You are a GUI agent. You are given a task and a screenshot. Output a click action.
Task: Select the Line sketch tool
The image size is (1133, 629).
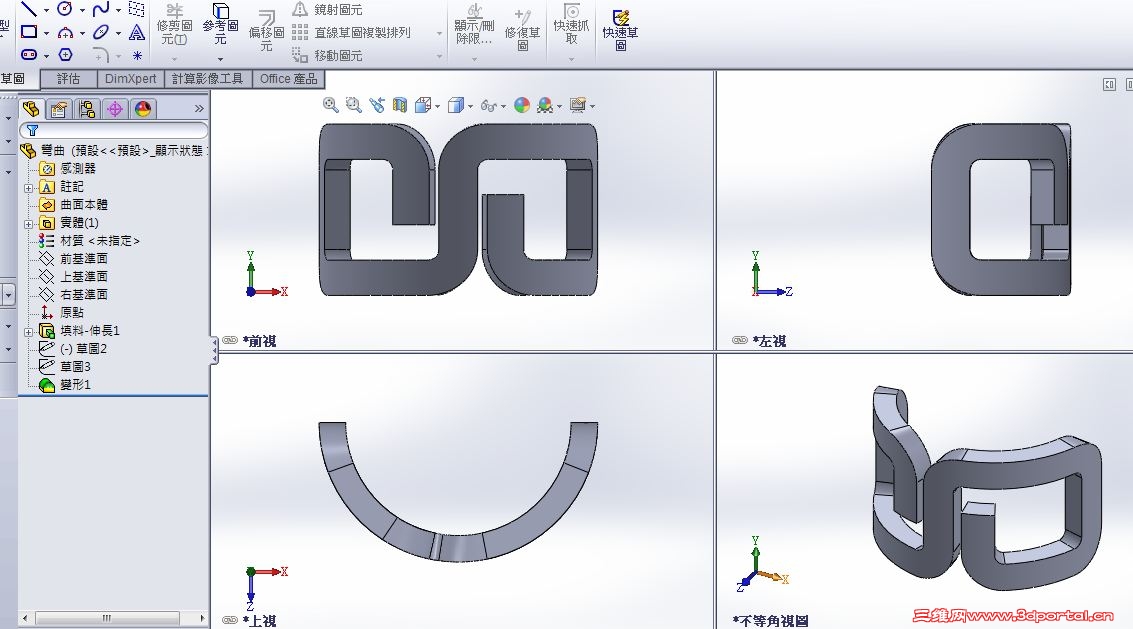29,9
